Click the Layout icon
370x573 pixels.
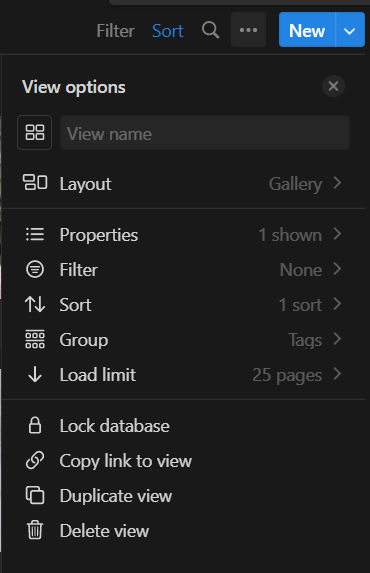pyautogui.click(x=35, y=183)
